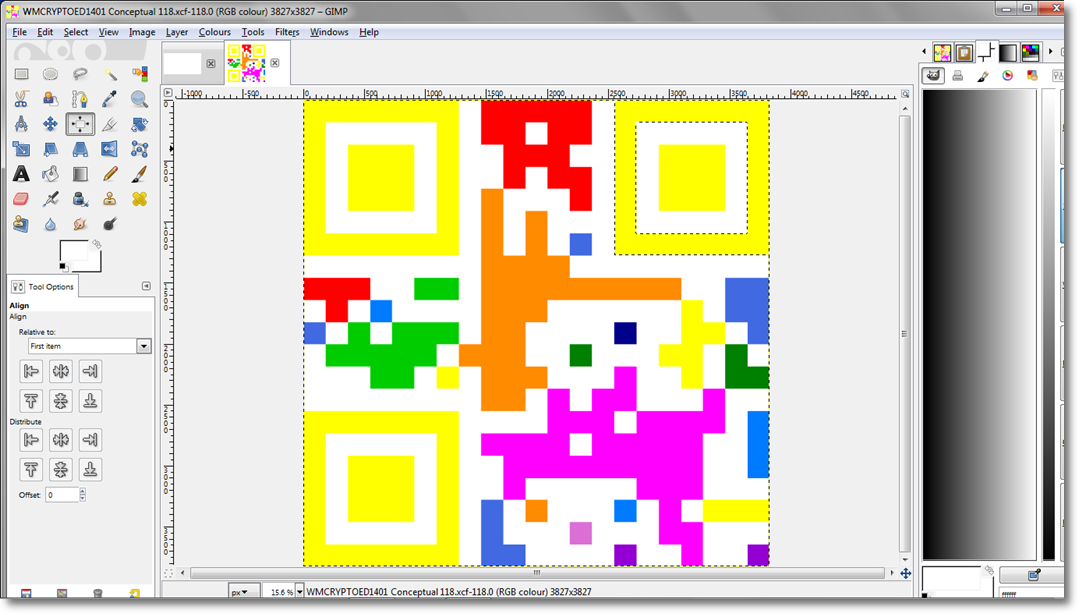
Task: Open the Colours menu
Action: click(x=214, y=32)
